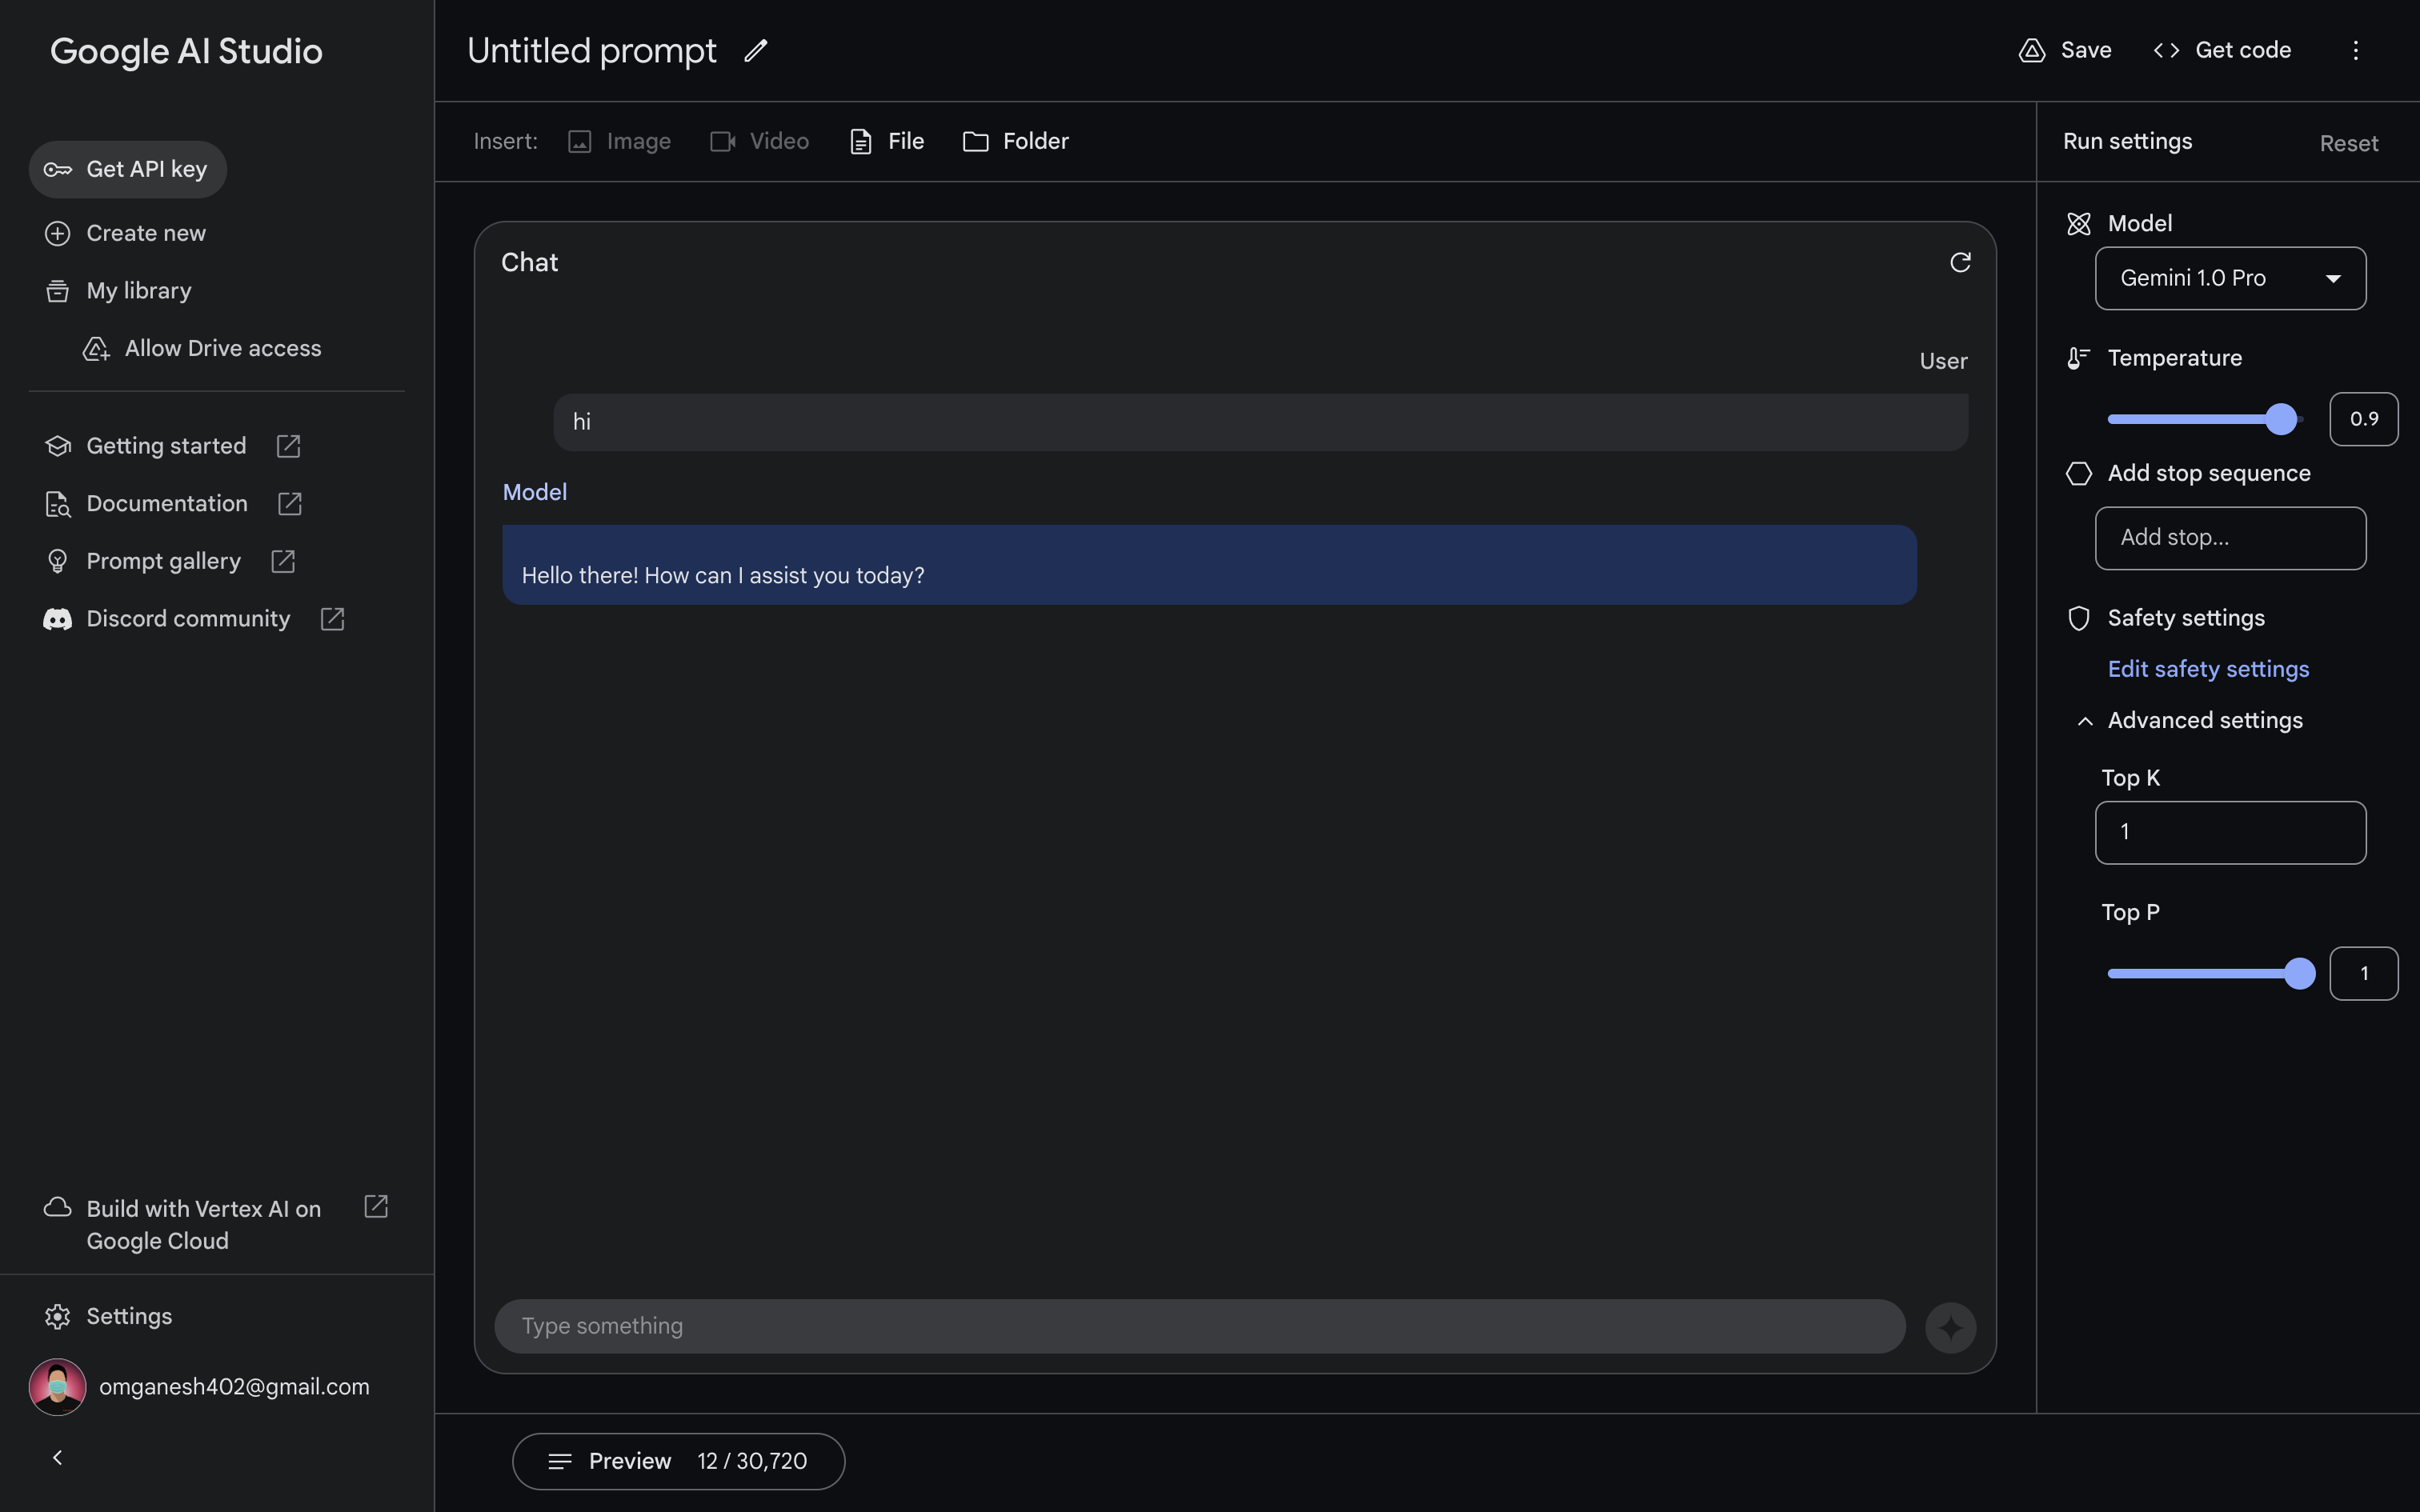Screen dimensions: 2420x1512
Task: Open the Gemini 1.0 Pro model dropdown
Action: pos(2230,278)
